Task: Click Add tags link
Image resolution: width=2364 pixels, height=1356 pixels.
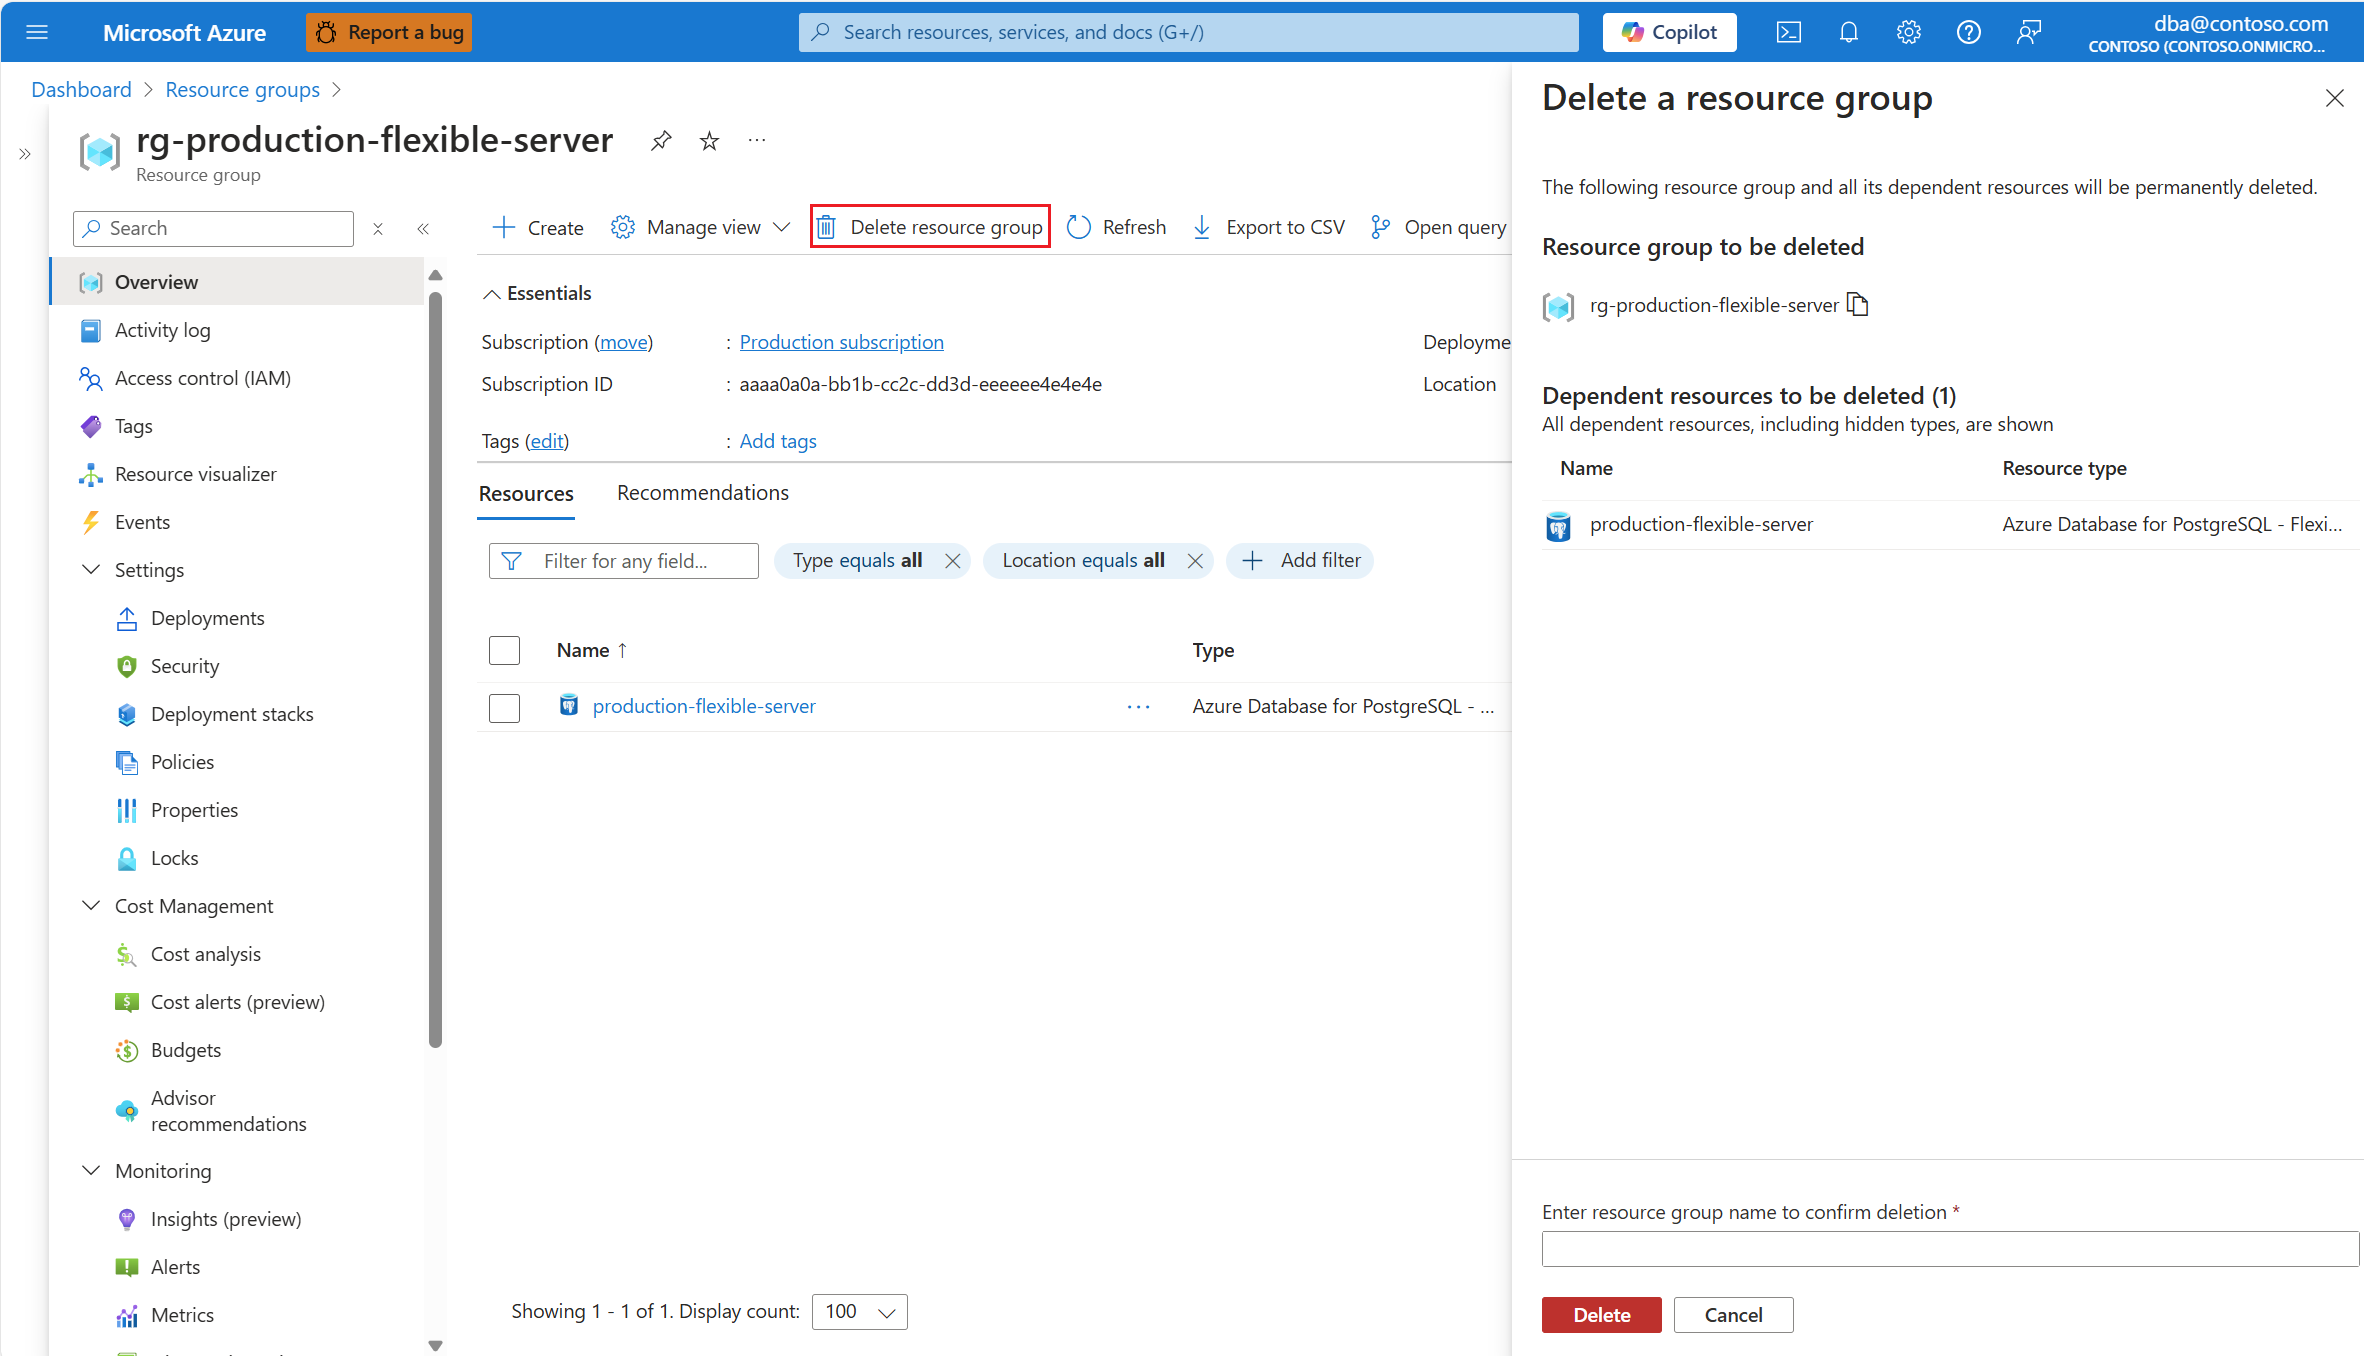Action: point(778,441)
